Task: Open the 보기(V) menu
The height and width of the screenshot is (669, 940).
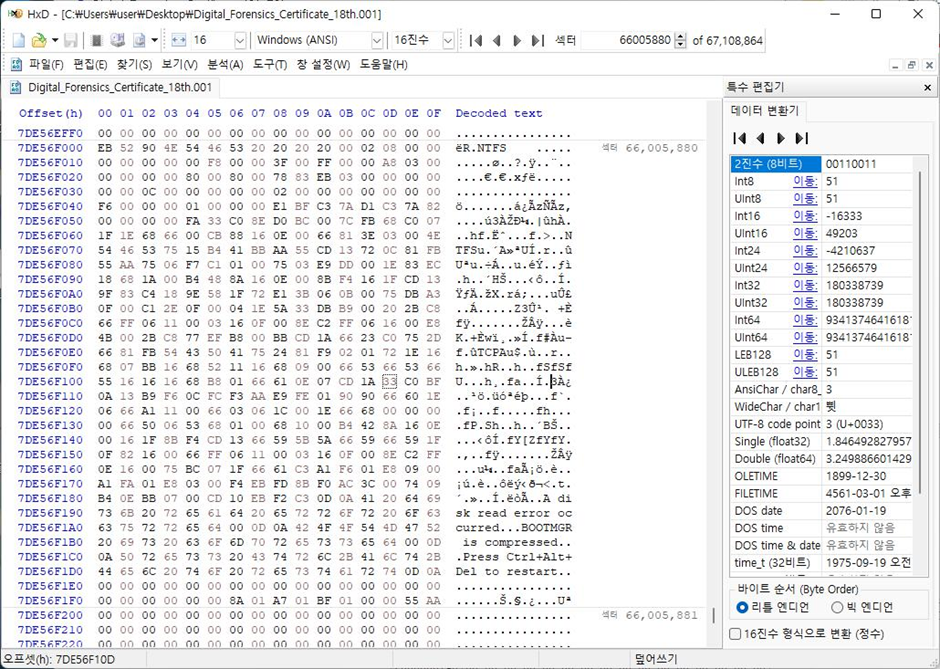Action: pos(179,65)
